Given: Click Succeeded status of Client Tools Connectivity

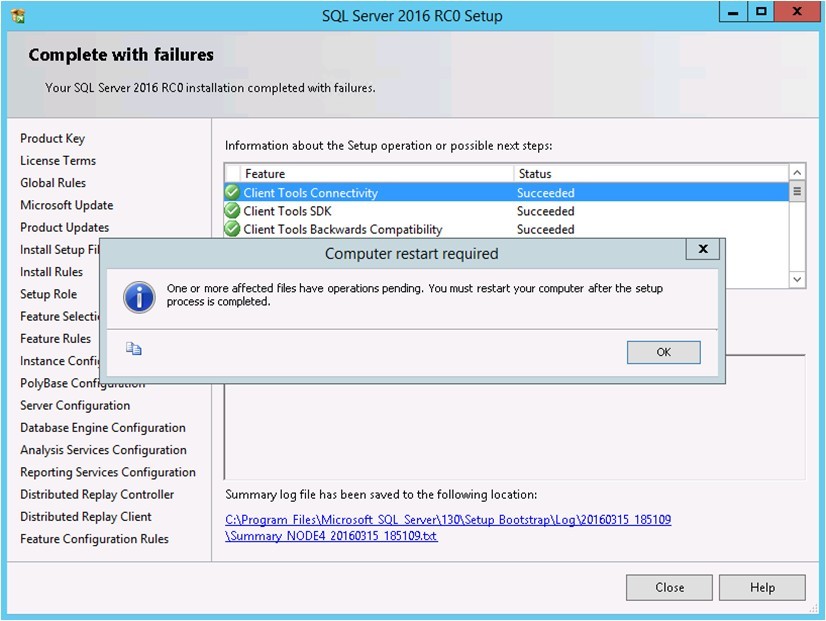Looking at the screenshot, I should (545, 192).
